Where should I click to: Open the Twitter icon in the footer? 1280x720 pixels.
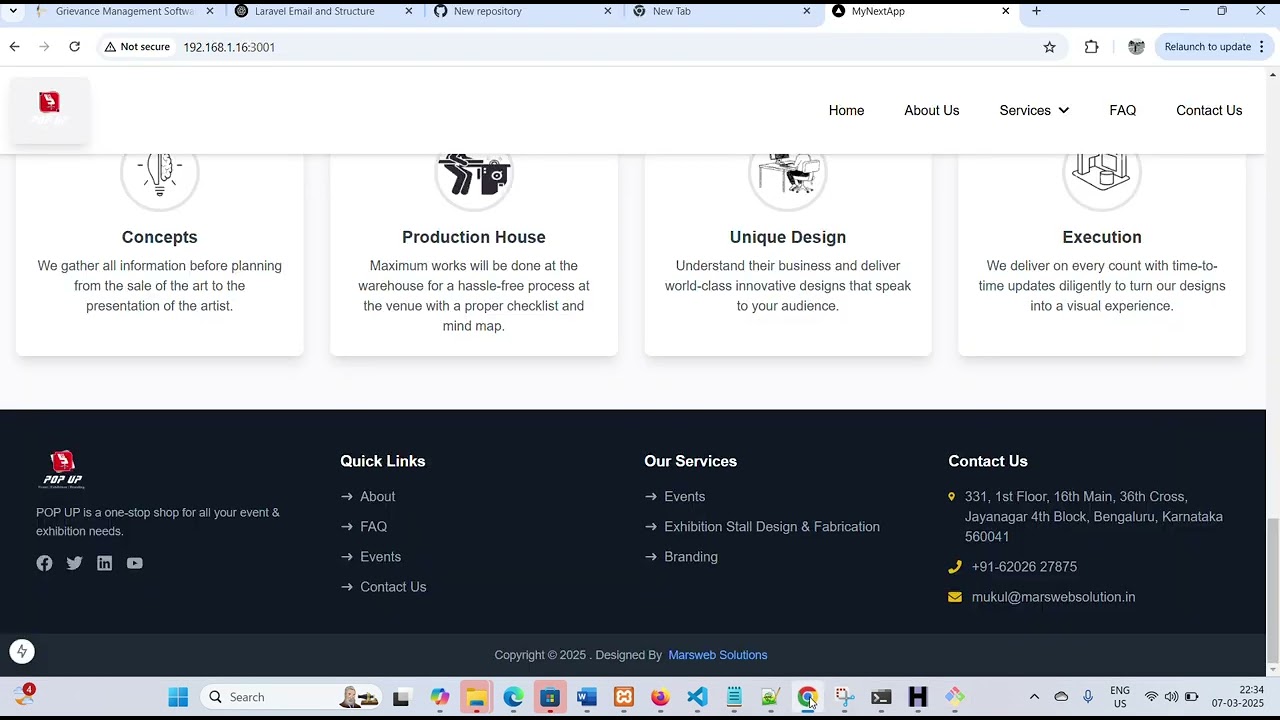point(74,563)
